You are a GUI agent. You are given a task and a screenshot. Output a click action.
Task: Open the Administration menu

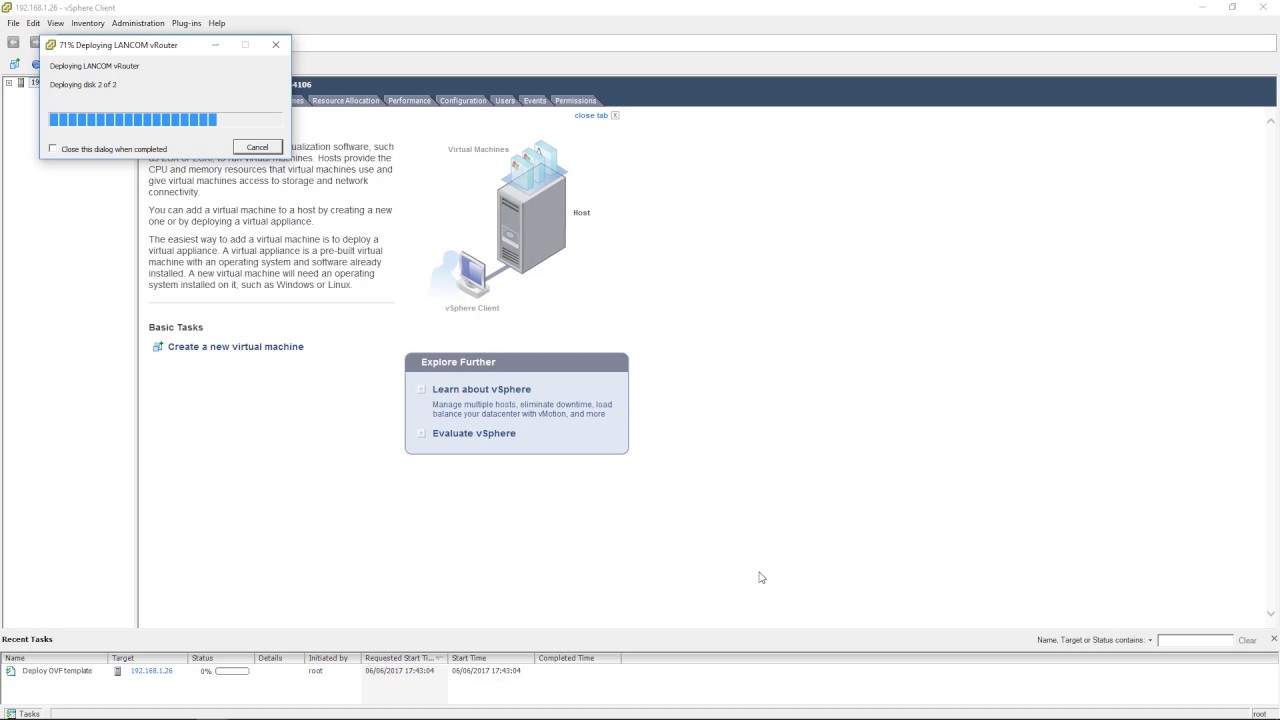[x=138, y=23]
